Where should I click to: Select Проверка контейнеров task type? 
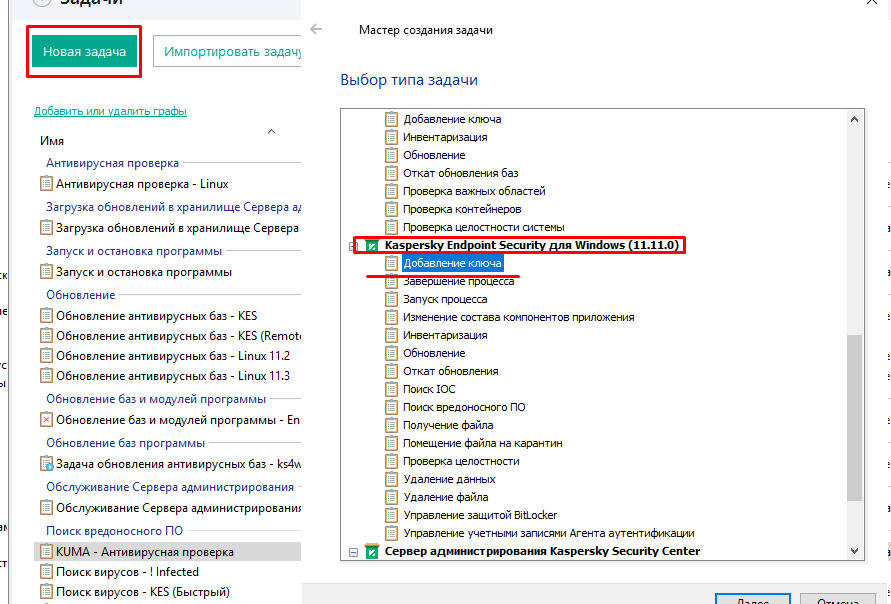pyautogui.click(x=462, y=209)
